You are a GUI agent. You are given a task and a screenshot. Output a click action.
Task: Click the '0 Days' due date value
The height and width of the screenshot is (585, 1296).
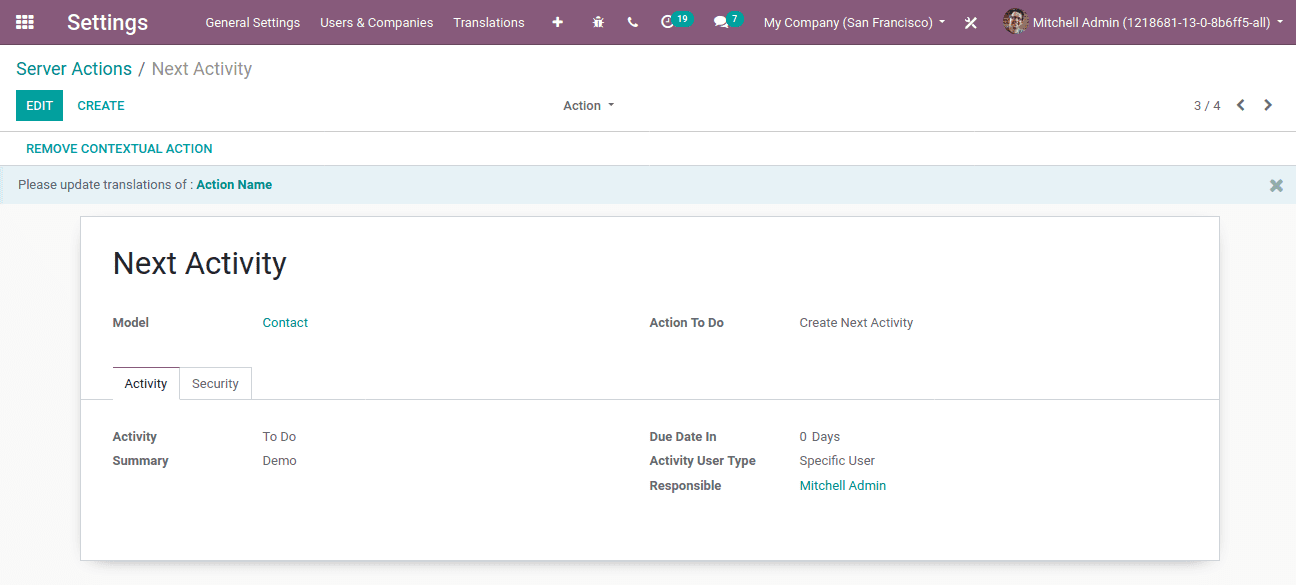[820, 437]
